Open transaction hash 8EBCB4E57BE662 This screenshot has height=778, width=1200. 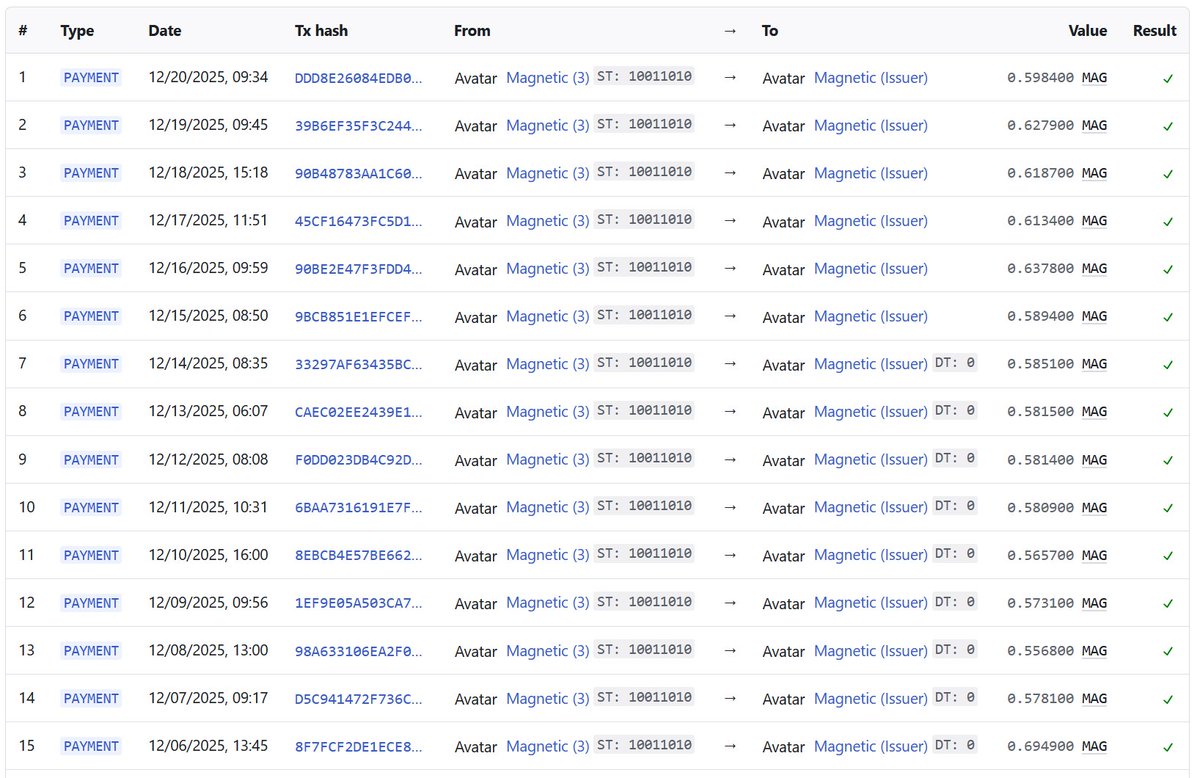coord(358,556)
